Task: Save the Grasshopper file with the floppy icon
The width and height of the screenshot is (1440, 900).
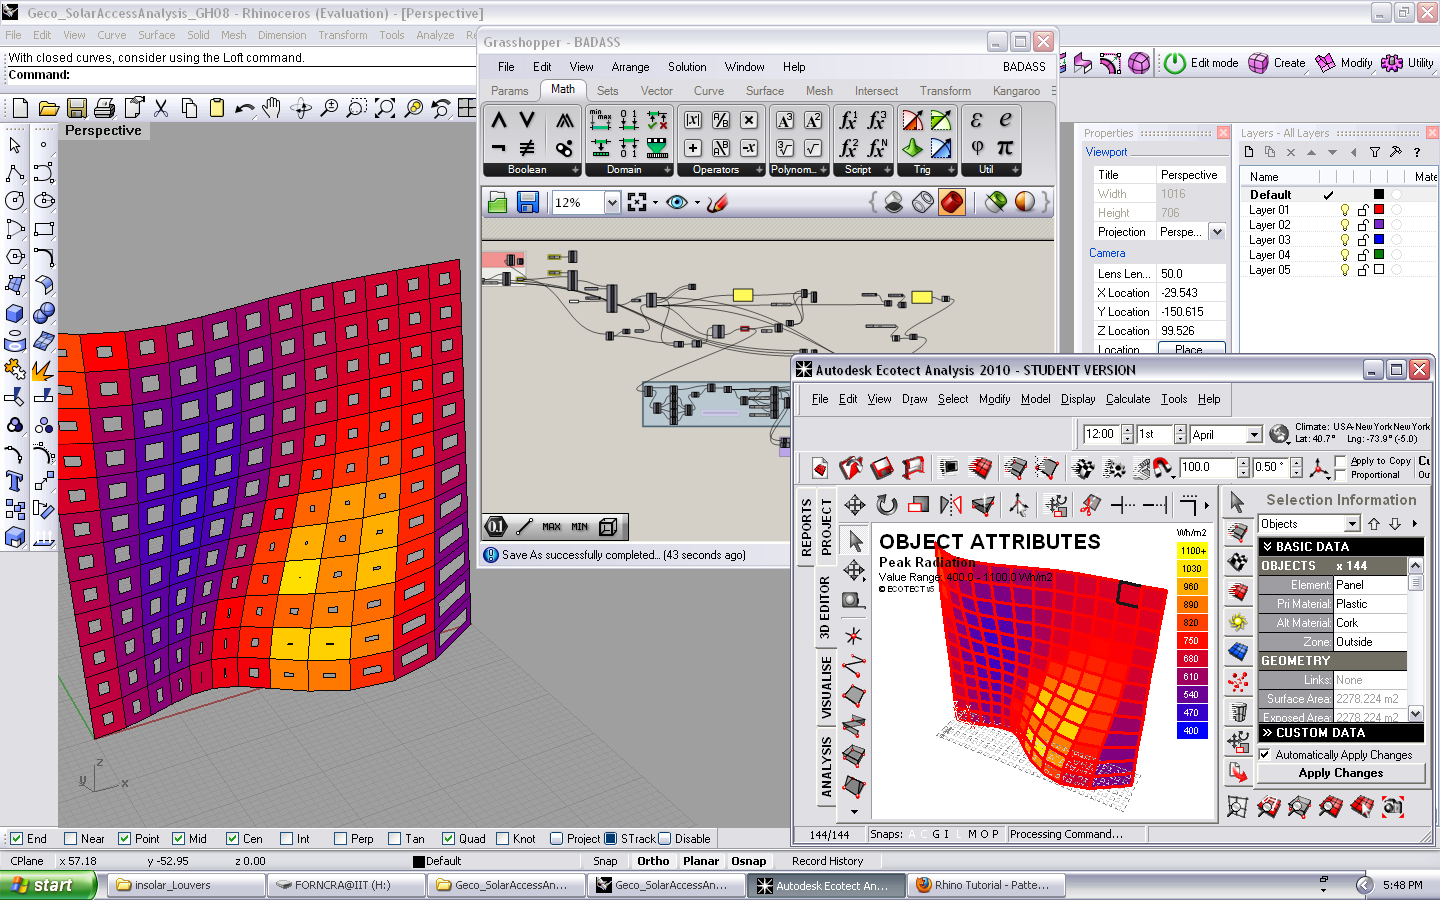Action: [x=528, y=203]
